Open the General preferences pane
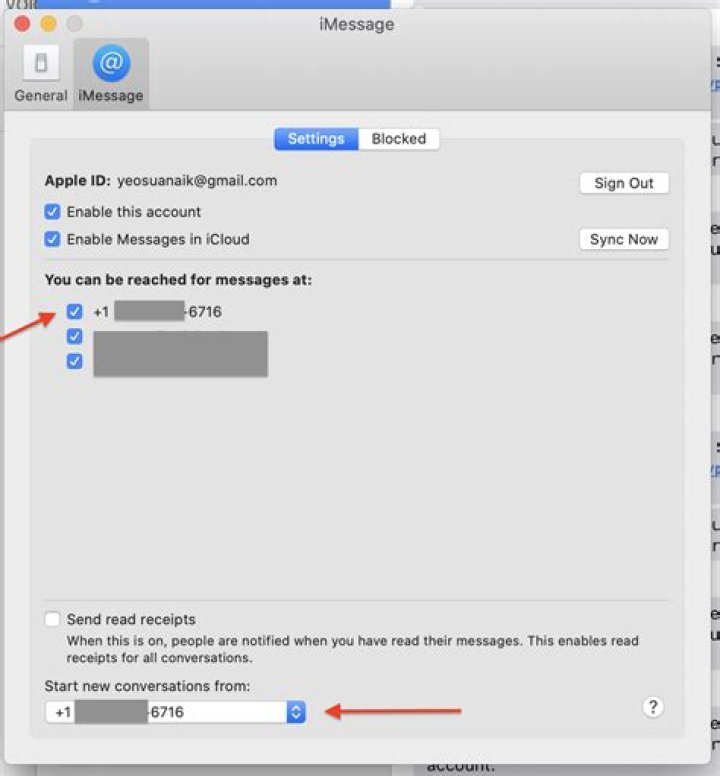The height and width of the screenshot is (776, 720). point(41,75)
